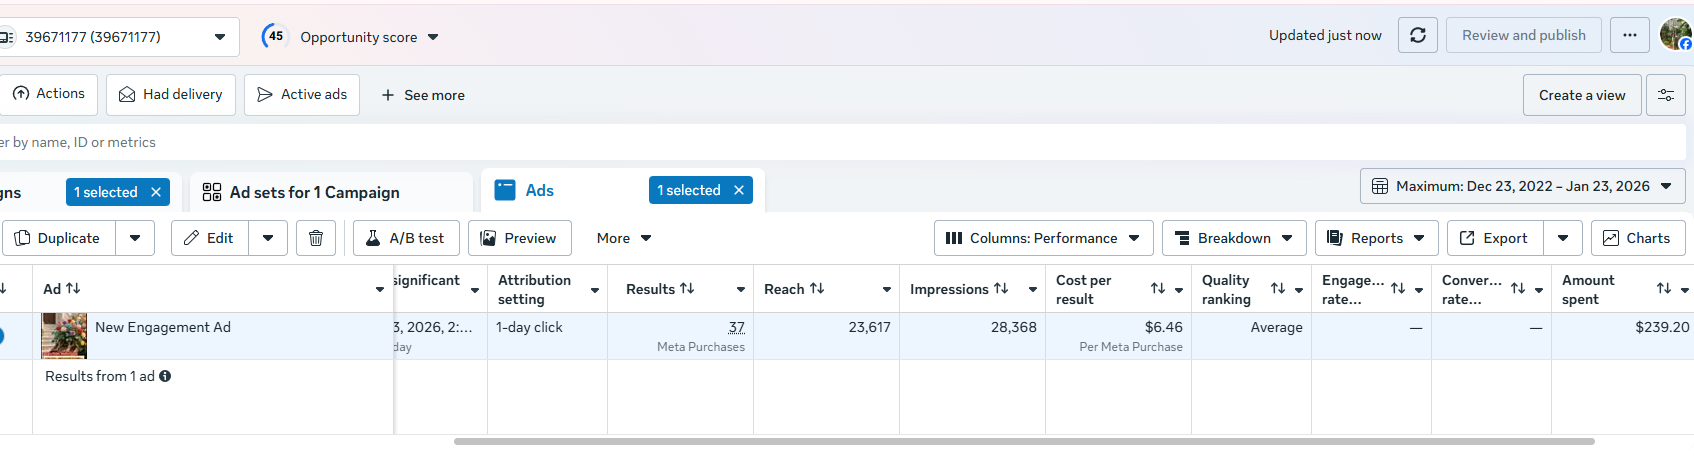Click the Create a view button
Screen dimensions: 1694x458
(1582, 95)
